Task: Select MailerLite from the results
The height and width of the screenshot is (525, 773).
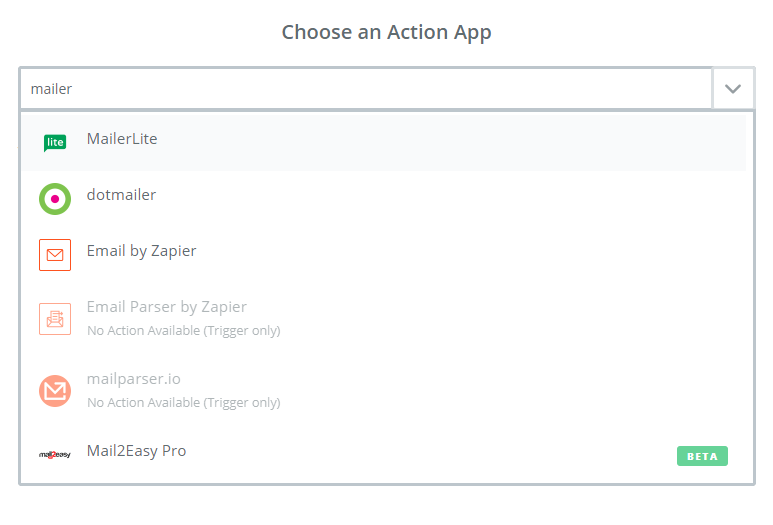Action: point(384,142)
